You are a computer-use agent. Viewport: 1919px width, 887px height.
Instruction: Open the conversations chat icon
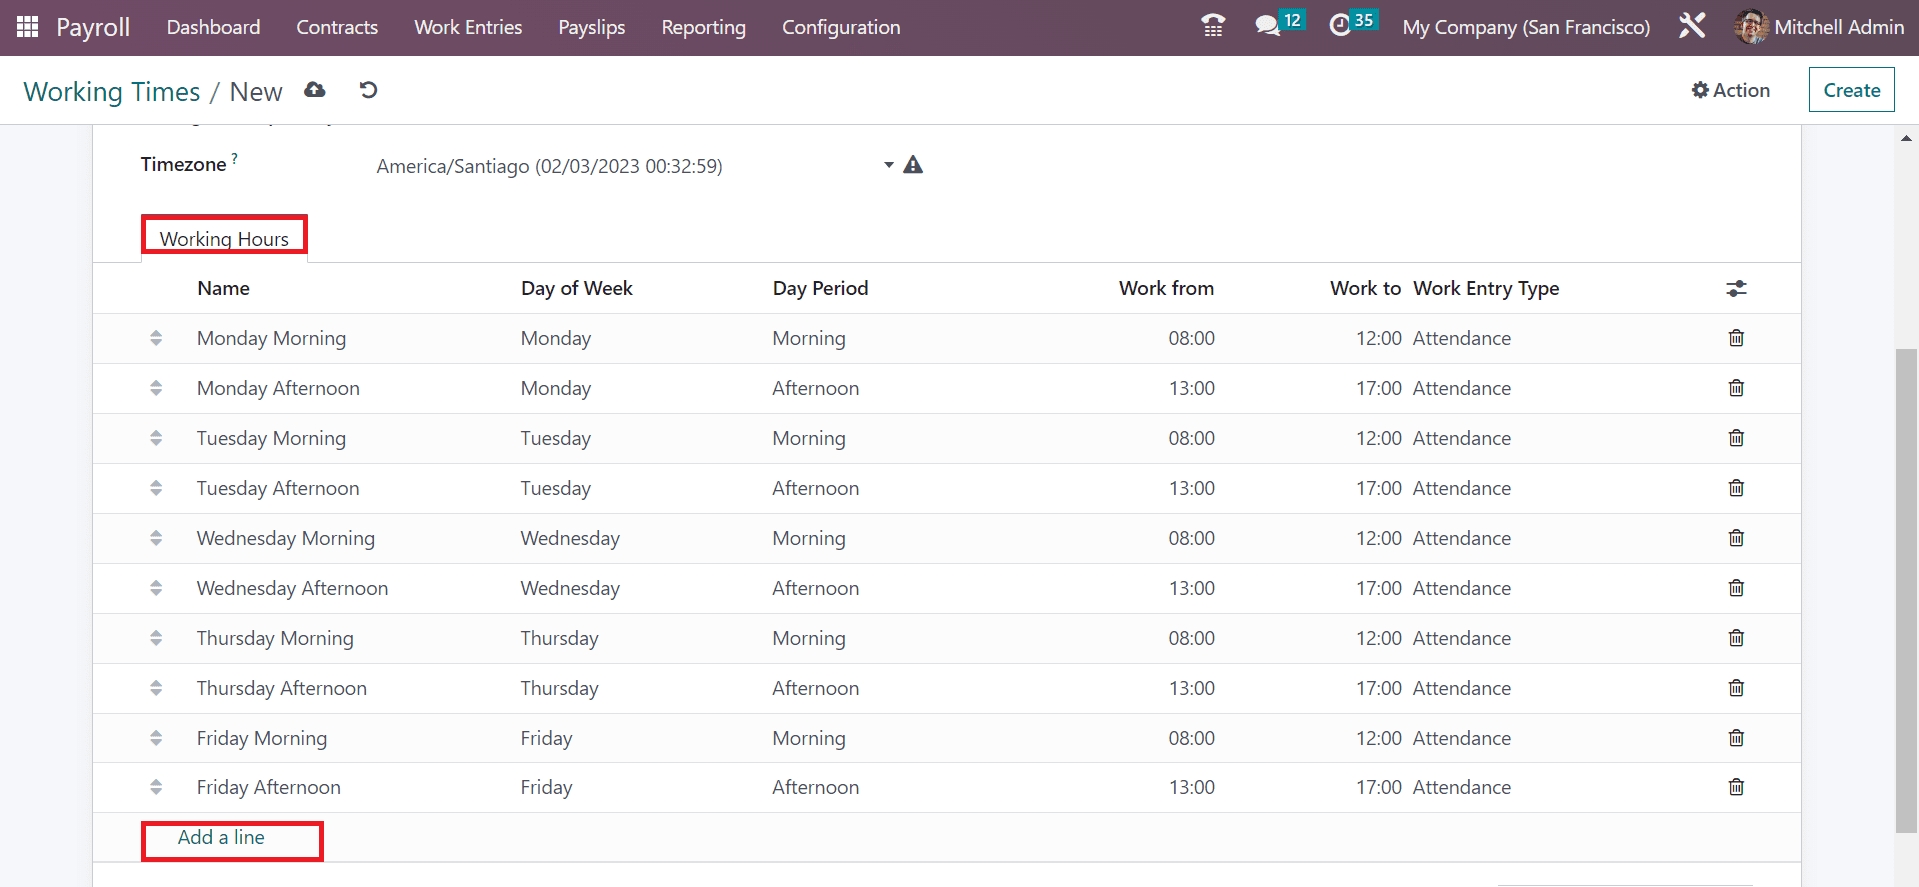tap(1268, 26)
